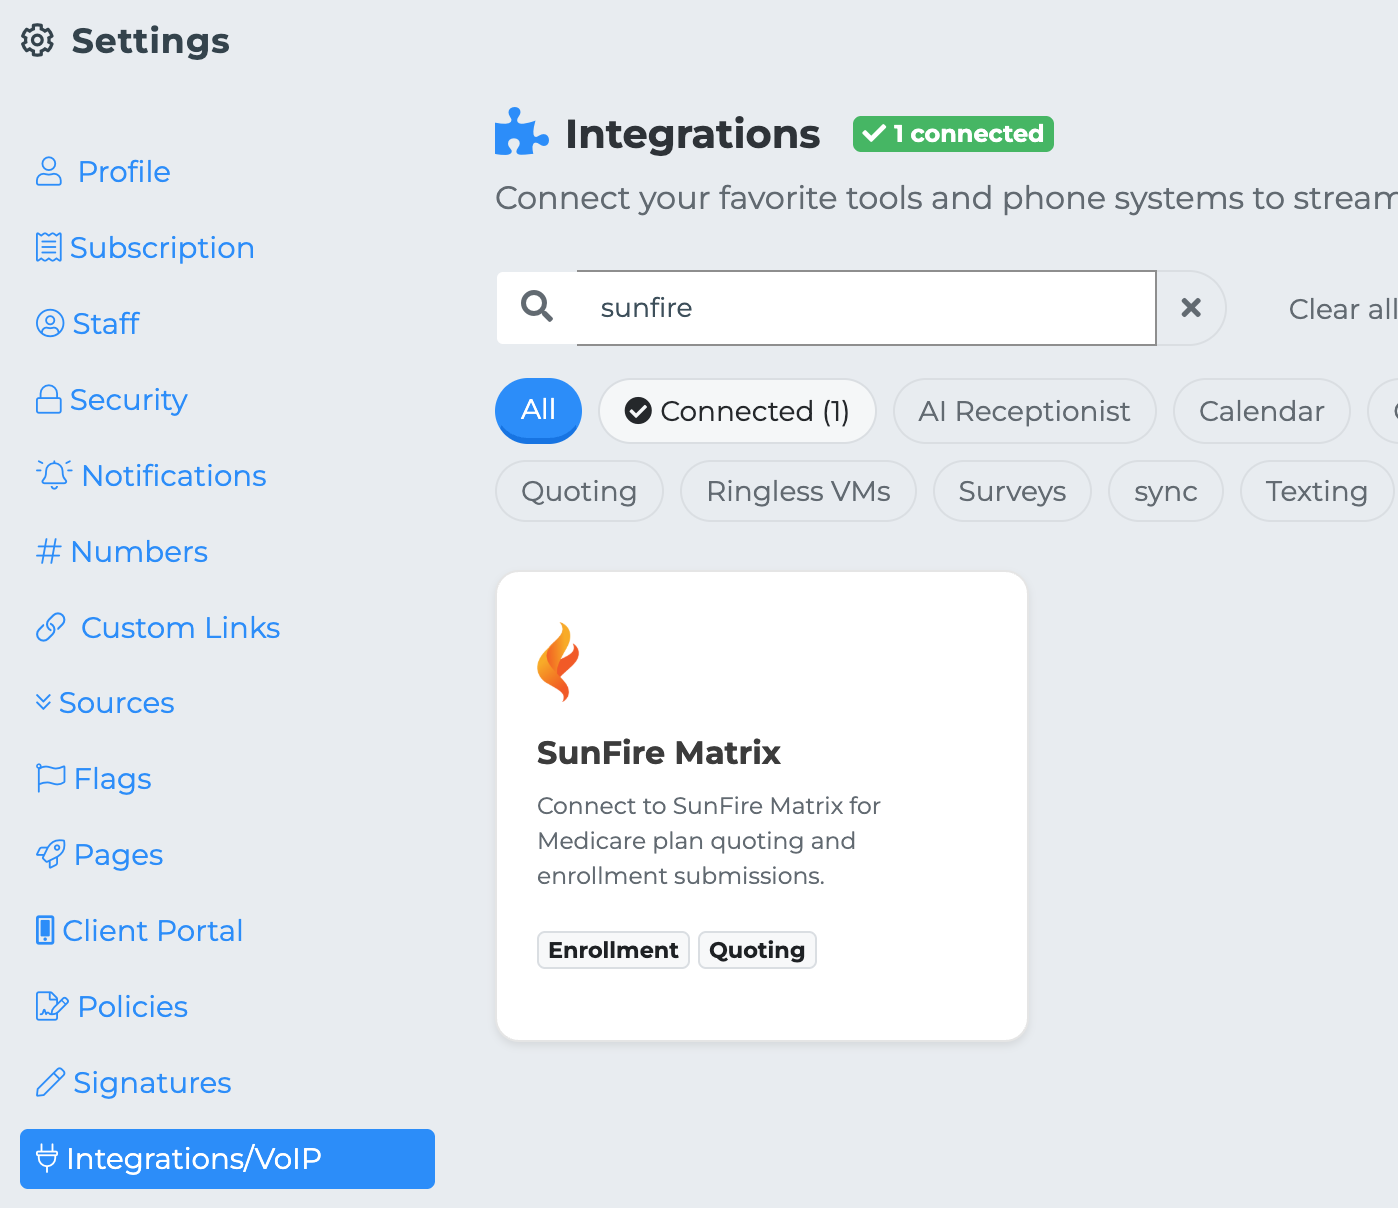Clear the search text with X button
Viewport: 1398px width, 1208px height.
[x=1191, y=308]
